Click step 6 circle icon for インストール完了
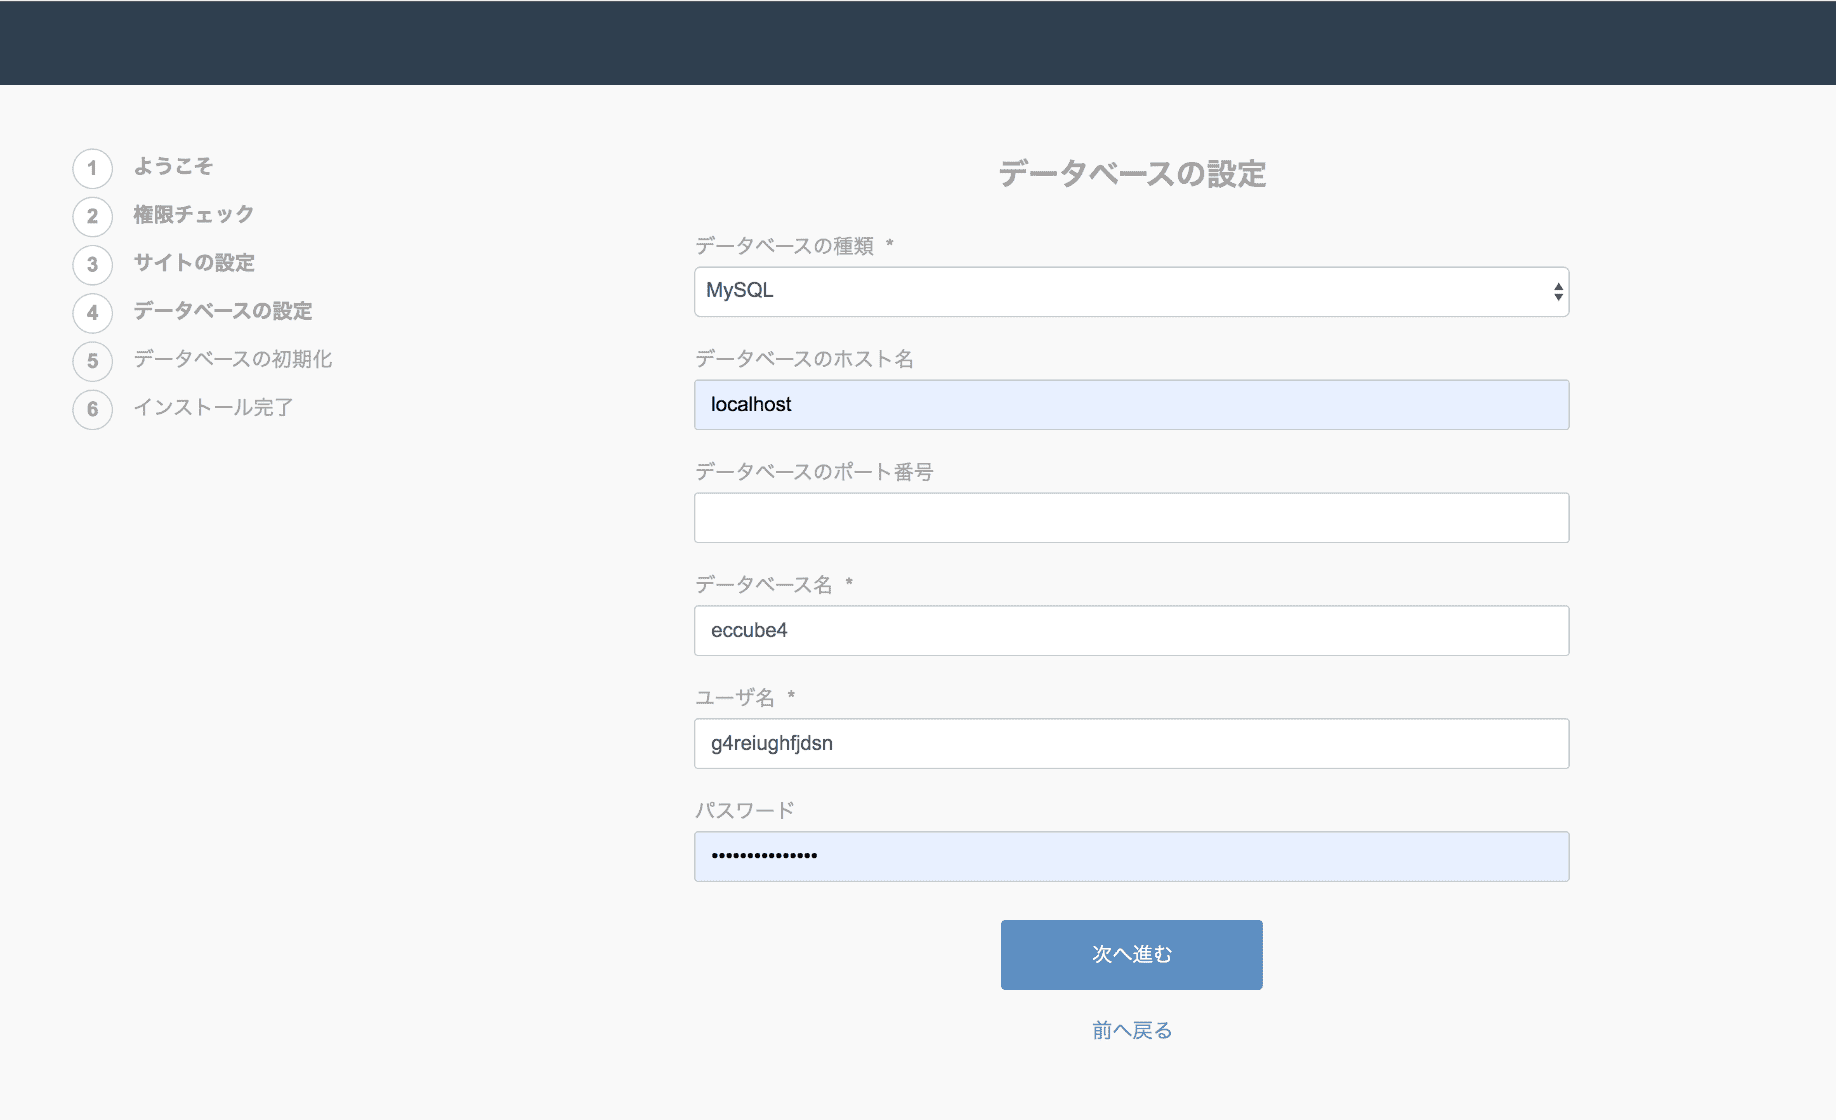This screenshot has height=1120, width=1836. (93, 409)
